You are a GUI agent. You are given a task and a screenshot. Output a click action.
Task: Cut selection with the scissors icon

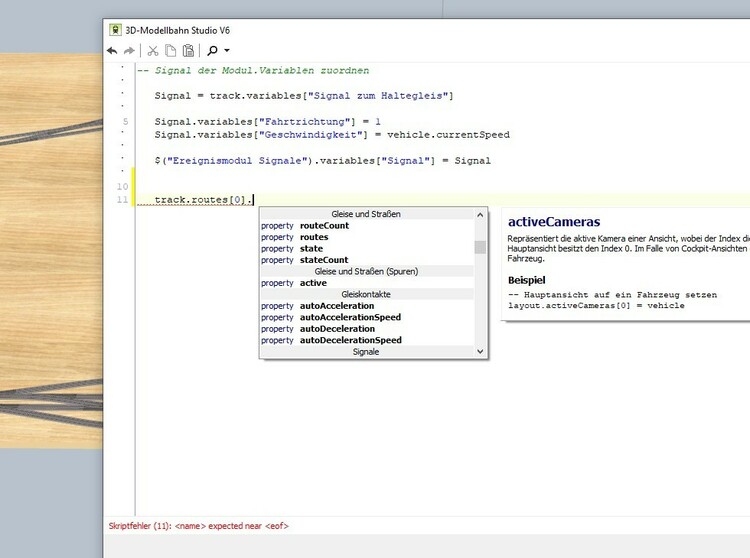pyautogui.click(x=154, y=50)
